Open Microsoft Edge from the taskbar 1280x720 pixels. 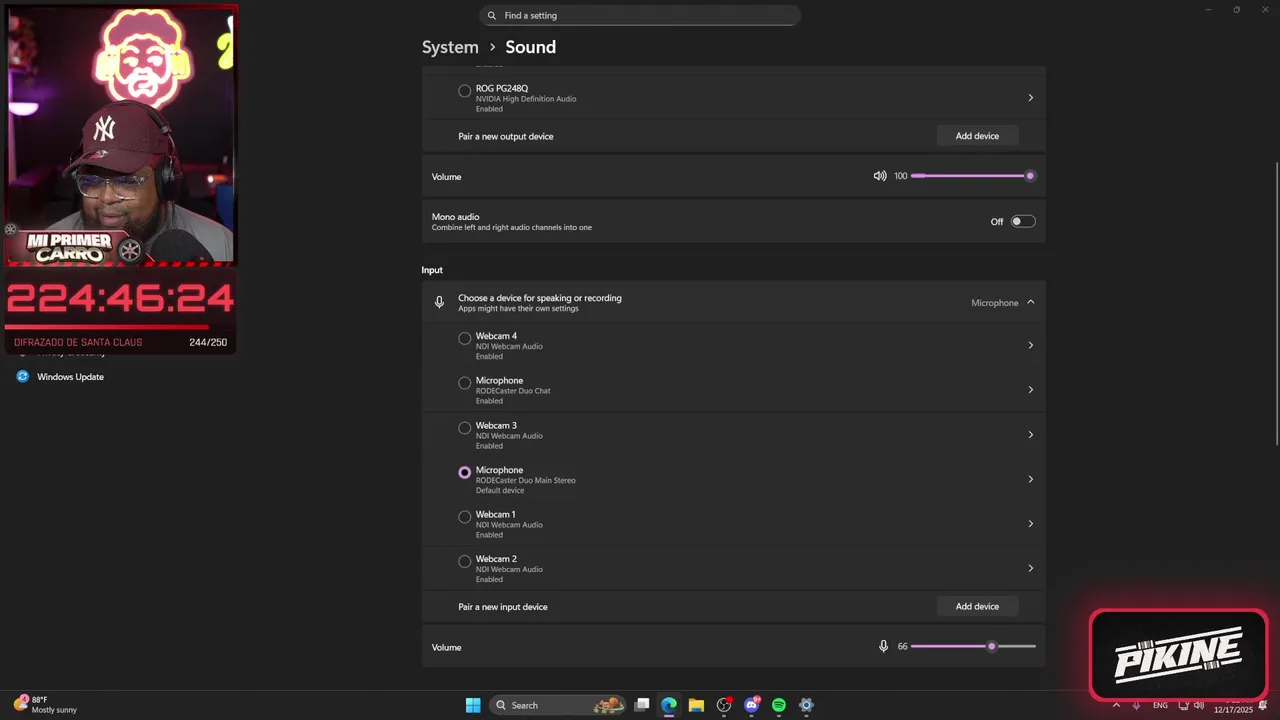[x=669, y=705]
